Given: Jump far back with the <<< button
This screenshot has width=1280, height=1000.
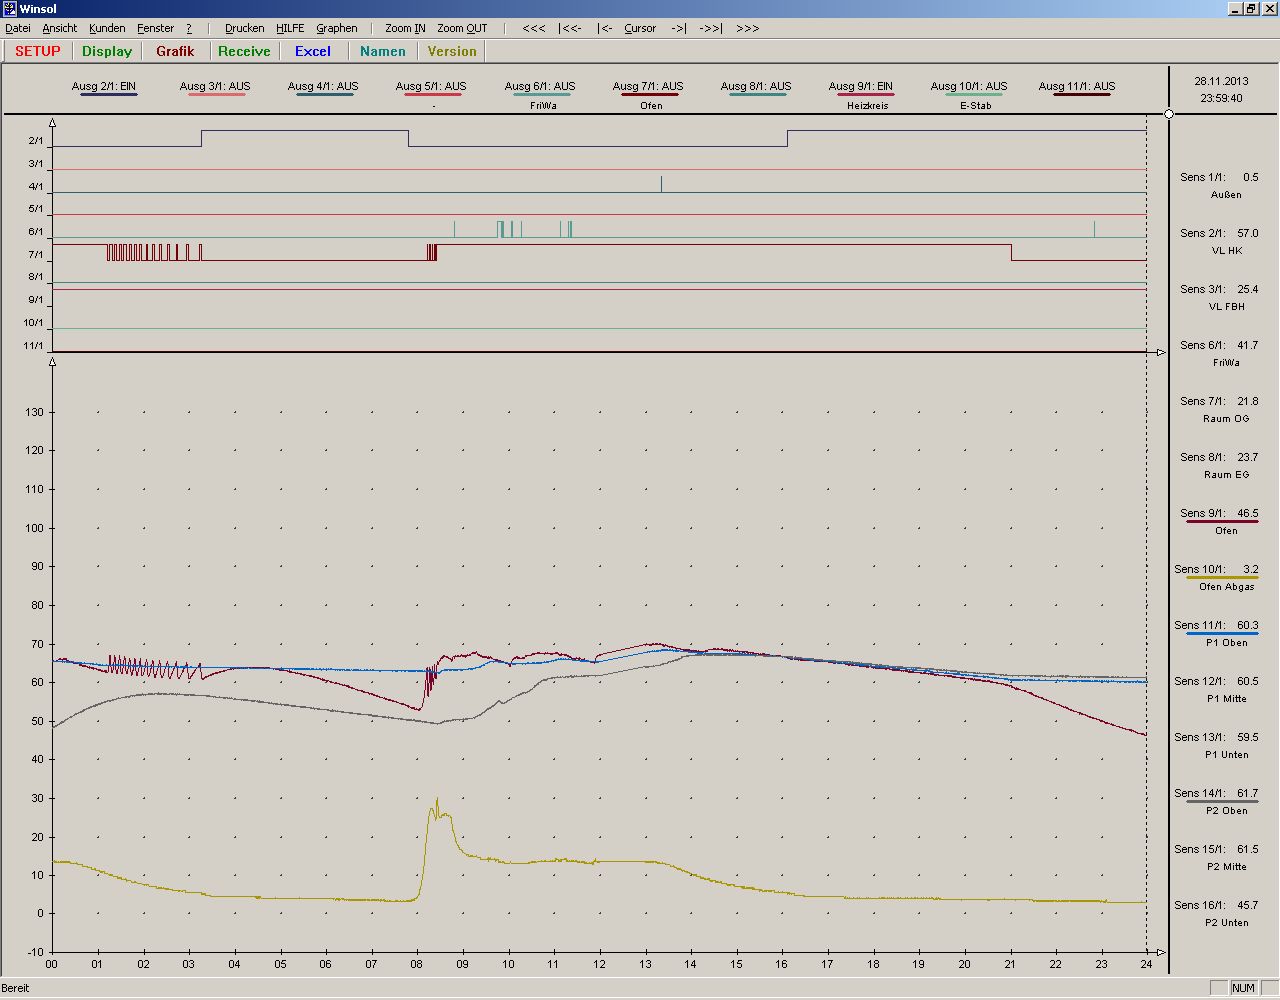Looking at the screenshot, I should point(534,28).
